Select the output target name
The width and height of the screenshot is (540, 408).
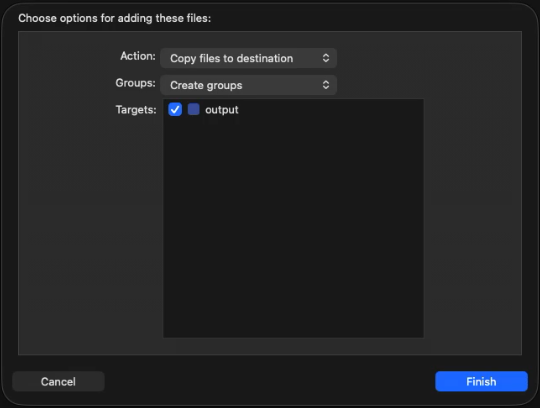click(x=222, y=110)
